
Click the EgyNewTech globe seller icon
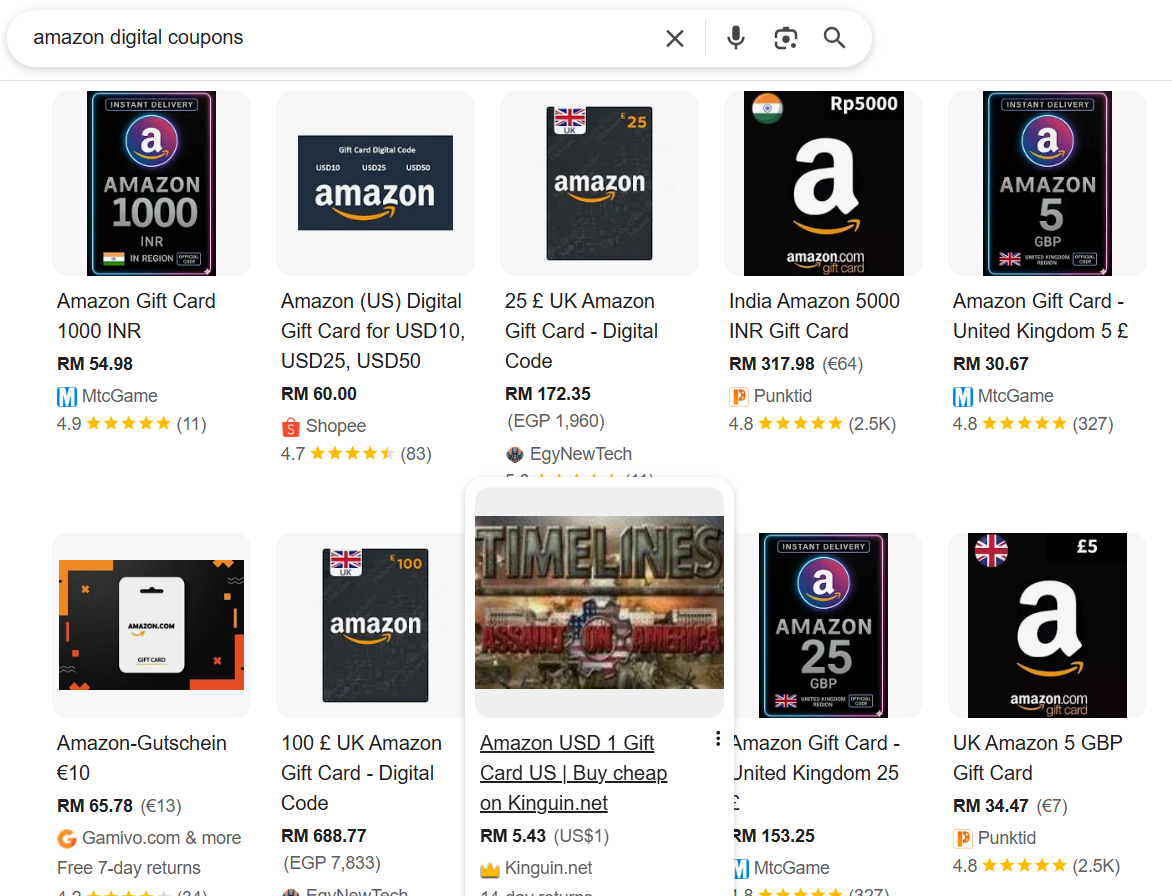click(514, 453)
